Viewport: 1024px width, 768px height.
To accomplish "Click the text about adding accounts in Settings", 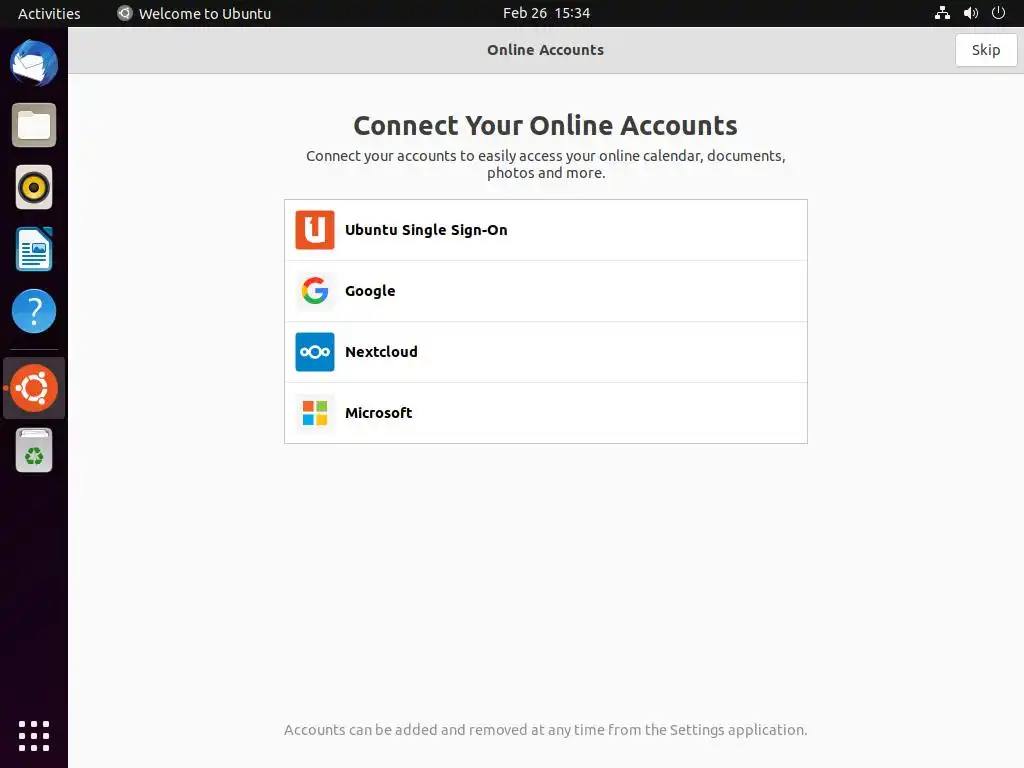I will [x=545, y=729].
